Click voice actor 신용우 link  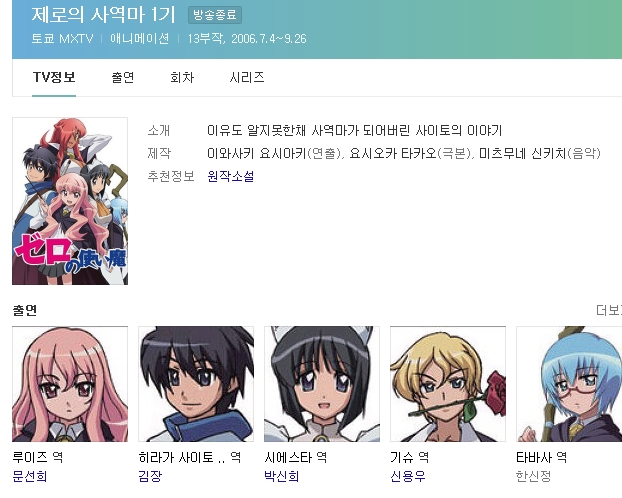(x=408, y=476)
